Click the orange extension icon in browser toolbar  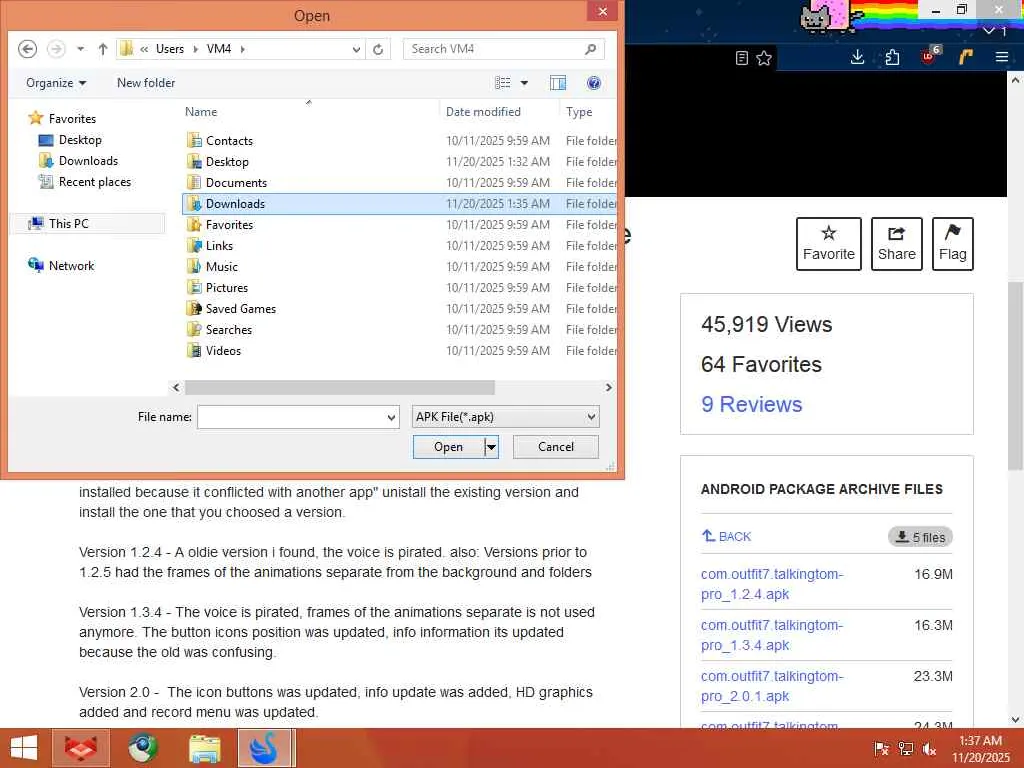[x=965, y=57]
